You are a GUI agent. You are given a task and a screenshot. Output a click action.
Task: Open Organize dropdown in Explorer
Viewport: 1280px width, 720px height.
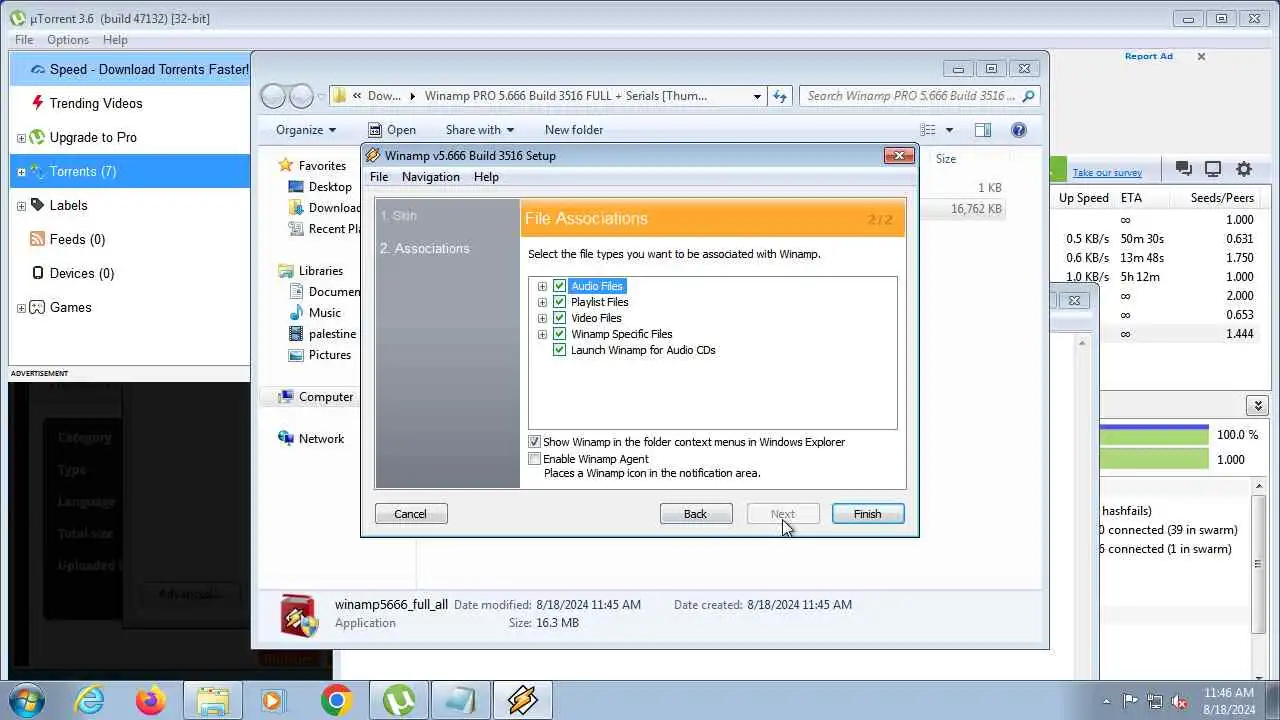coord(306,130)
